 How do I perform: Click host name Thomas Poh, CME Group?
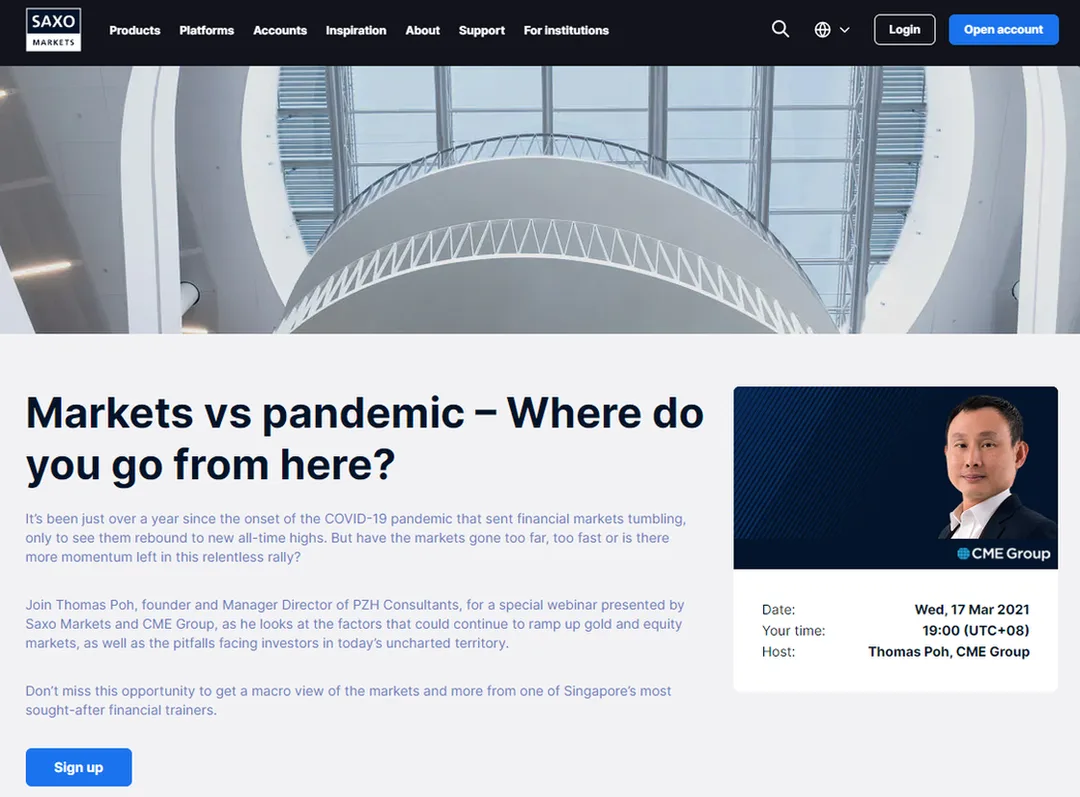pos(948,652)
